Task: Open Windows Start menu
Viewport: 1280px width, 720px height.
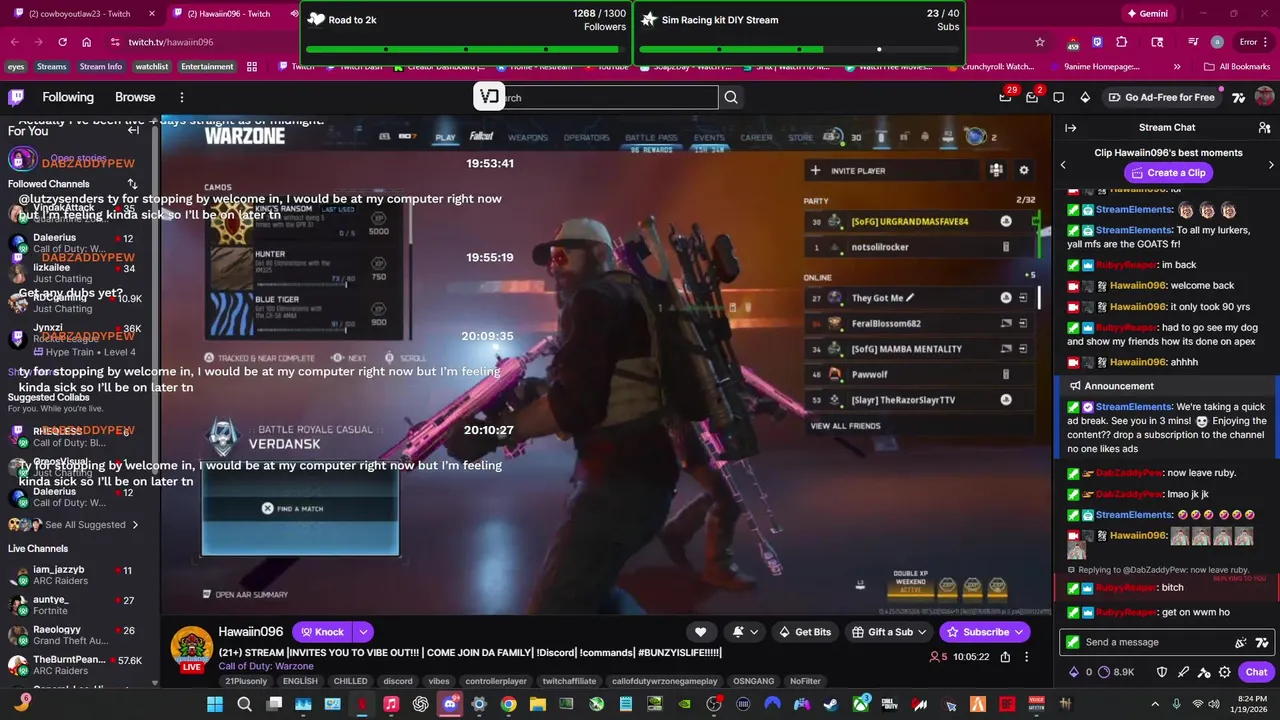Action: [x=215, y=704]
